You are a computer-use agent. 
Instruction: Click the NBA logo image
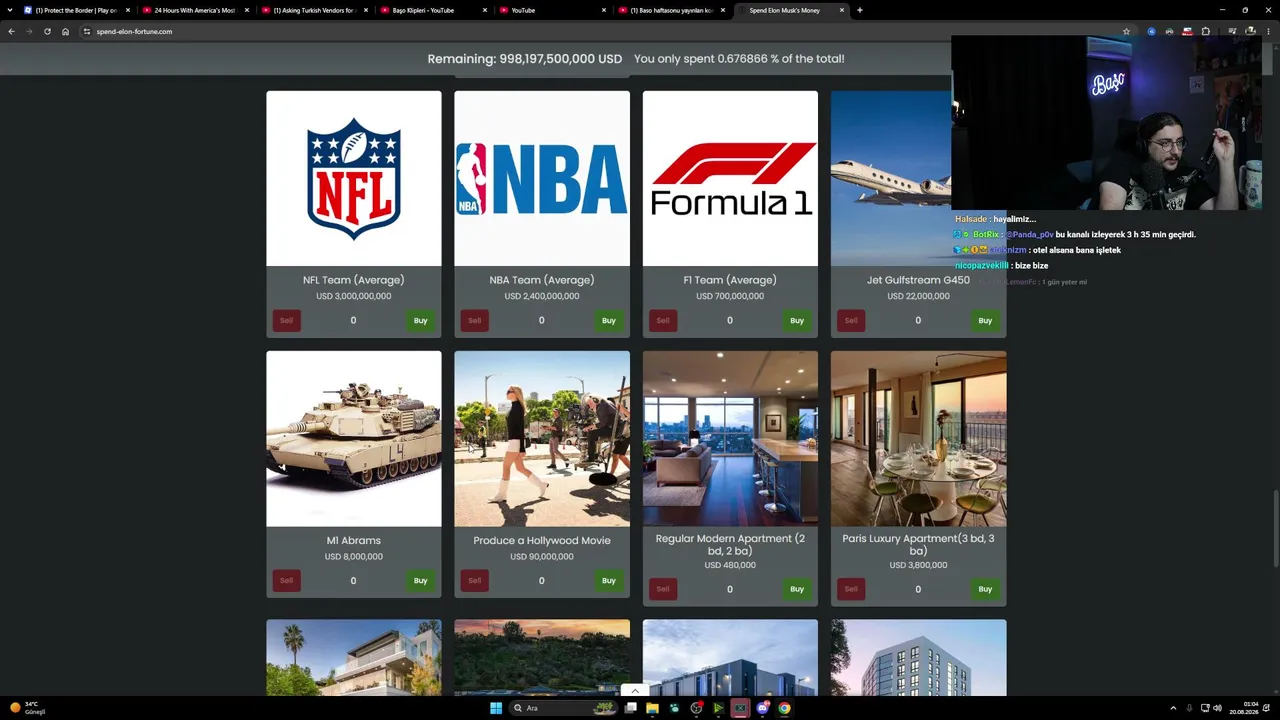[x=542, y=179]
